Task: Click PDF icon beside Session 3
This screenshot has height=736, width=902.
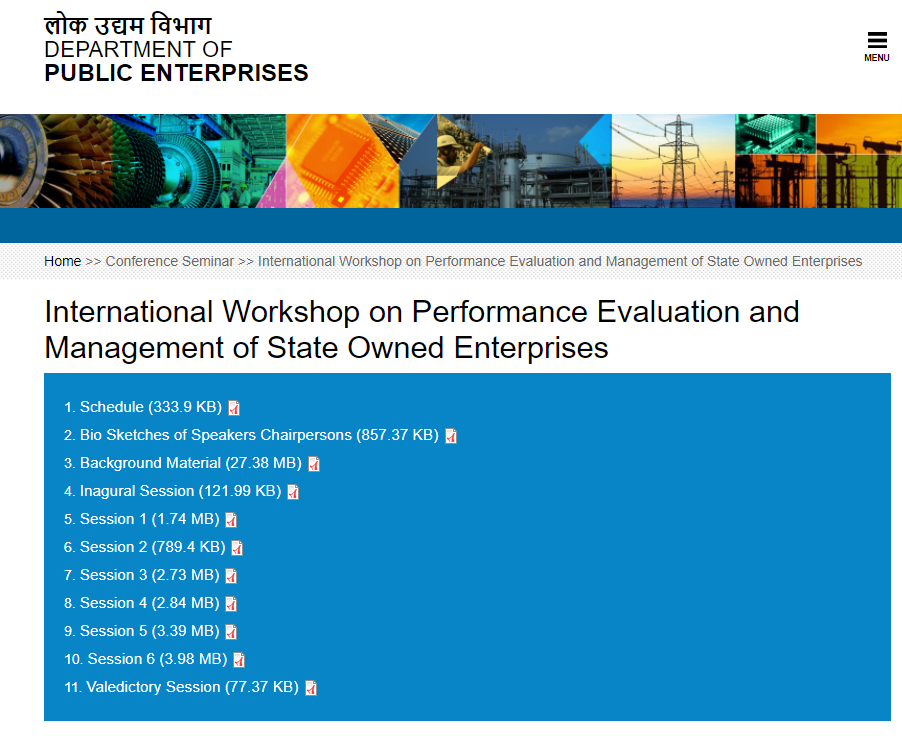Action: click(x=231, y=576)
